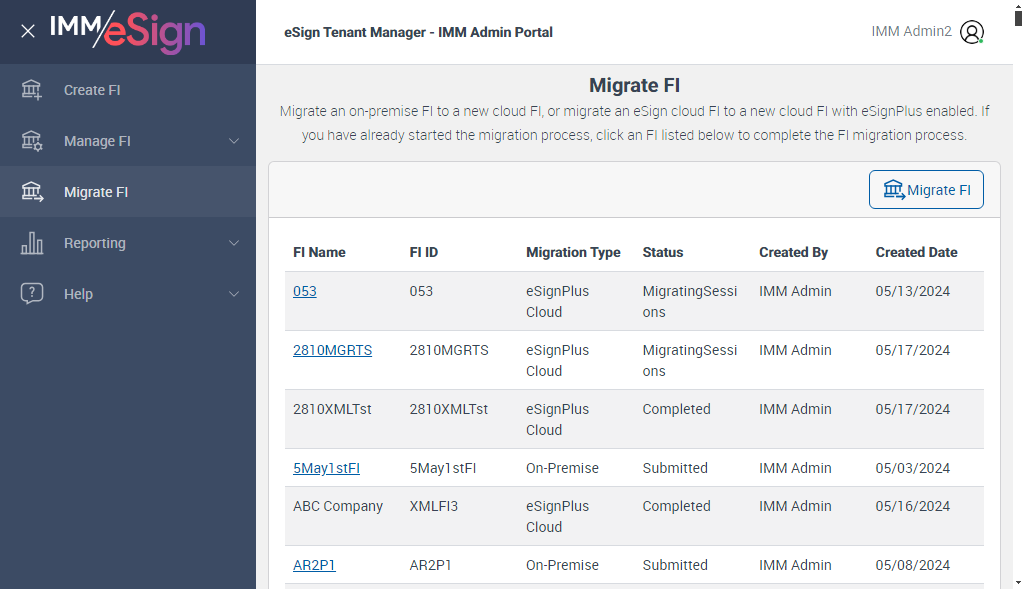Viewport: 1024px width, 589px height.
Task: Click the Manage FI gear-bank icon
Action: point(31,140)
